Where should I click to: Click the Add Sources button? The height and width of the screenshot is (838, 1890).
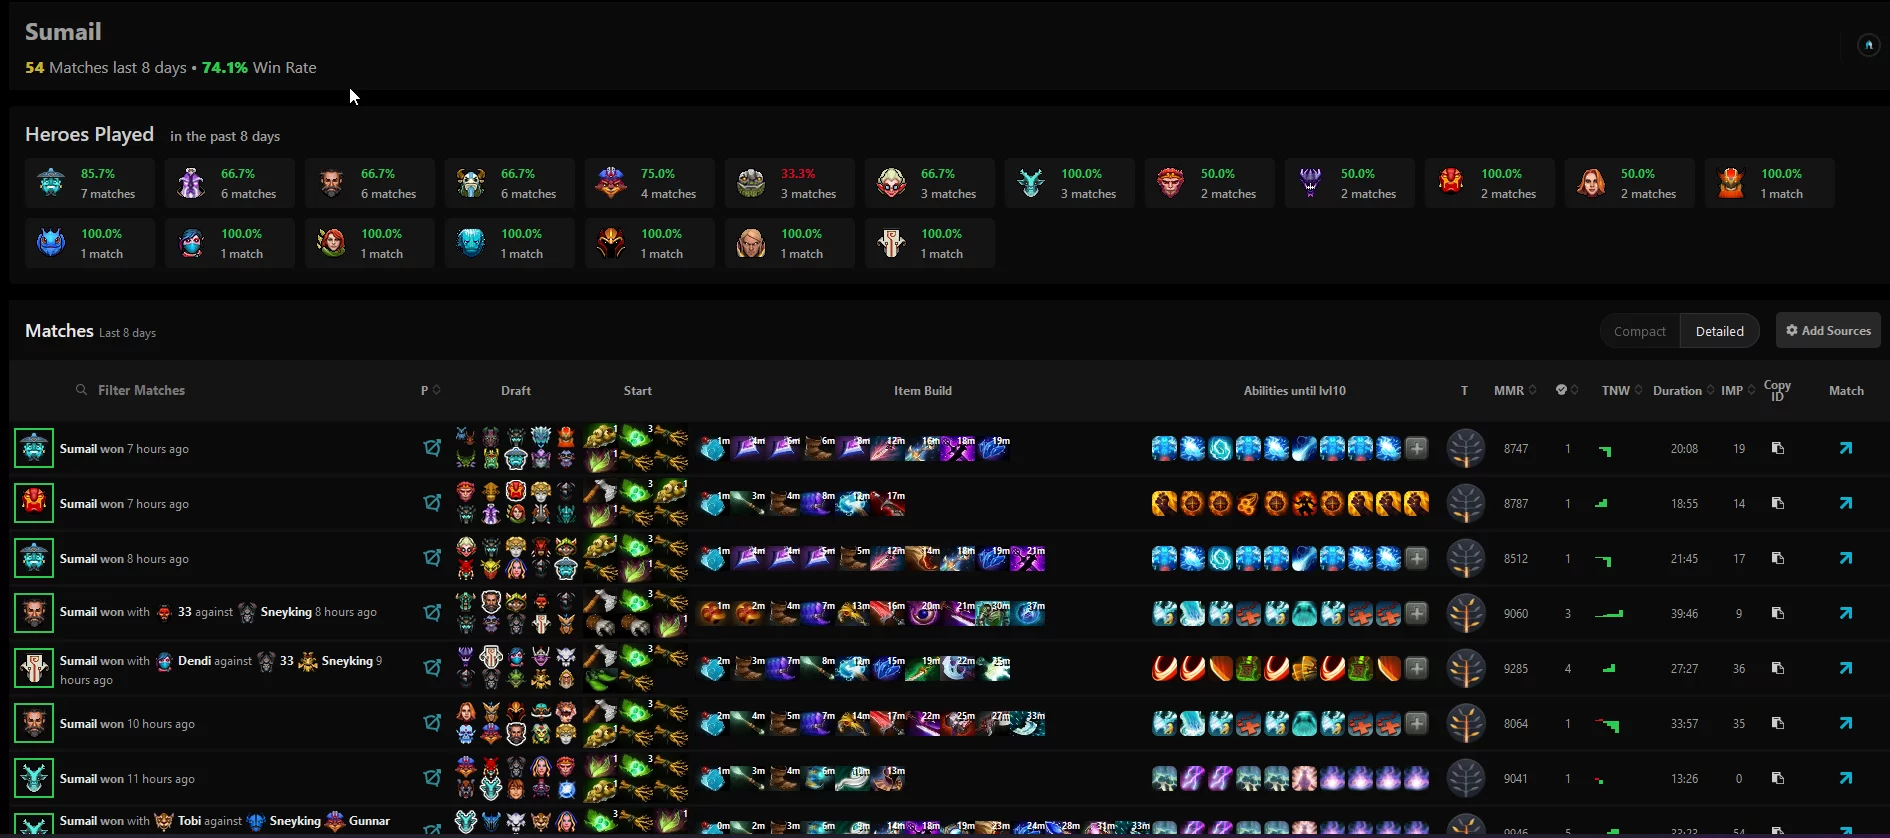(x=1828, y=331)
